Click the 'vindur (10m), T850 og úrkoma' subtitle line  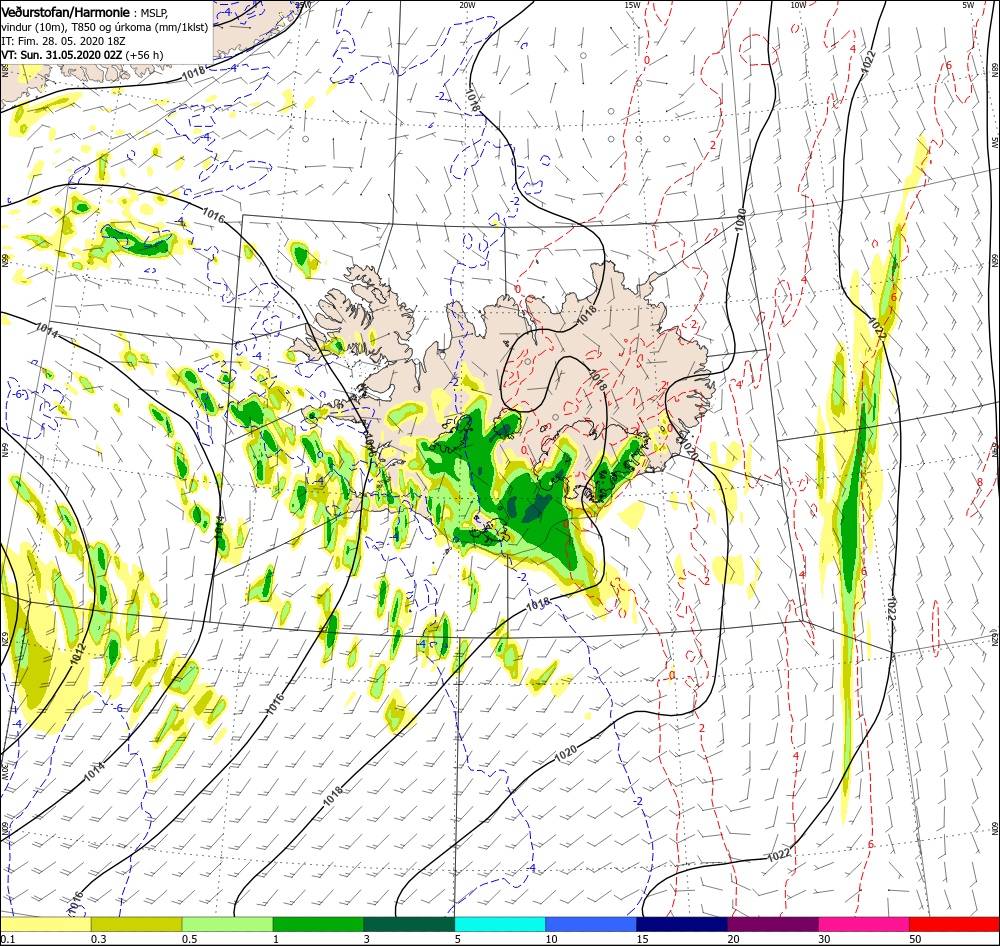tap(105, 27)
